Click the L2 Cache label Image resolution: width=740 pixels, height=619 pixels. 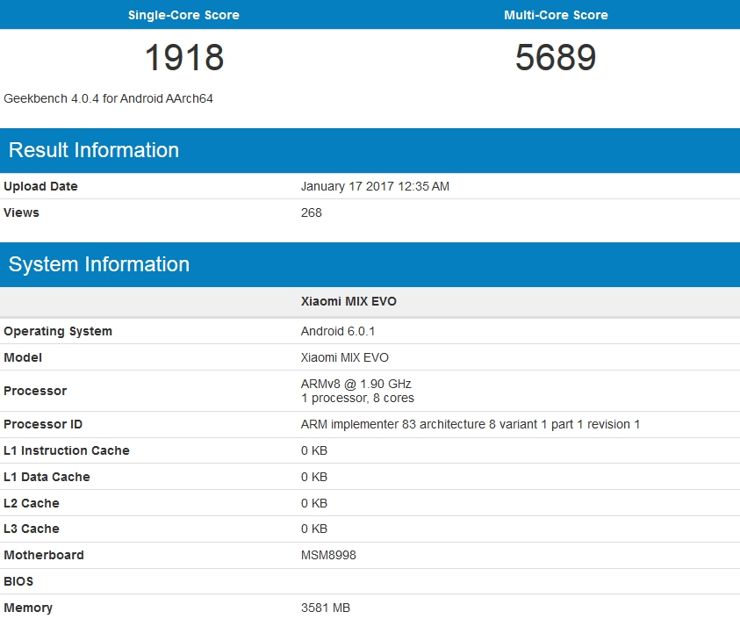pos(31,503)
